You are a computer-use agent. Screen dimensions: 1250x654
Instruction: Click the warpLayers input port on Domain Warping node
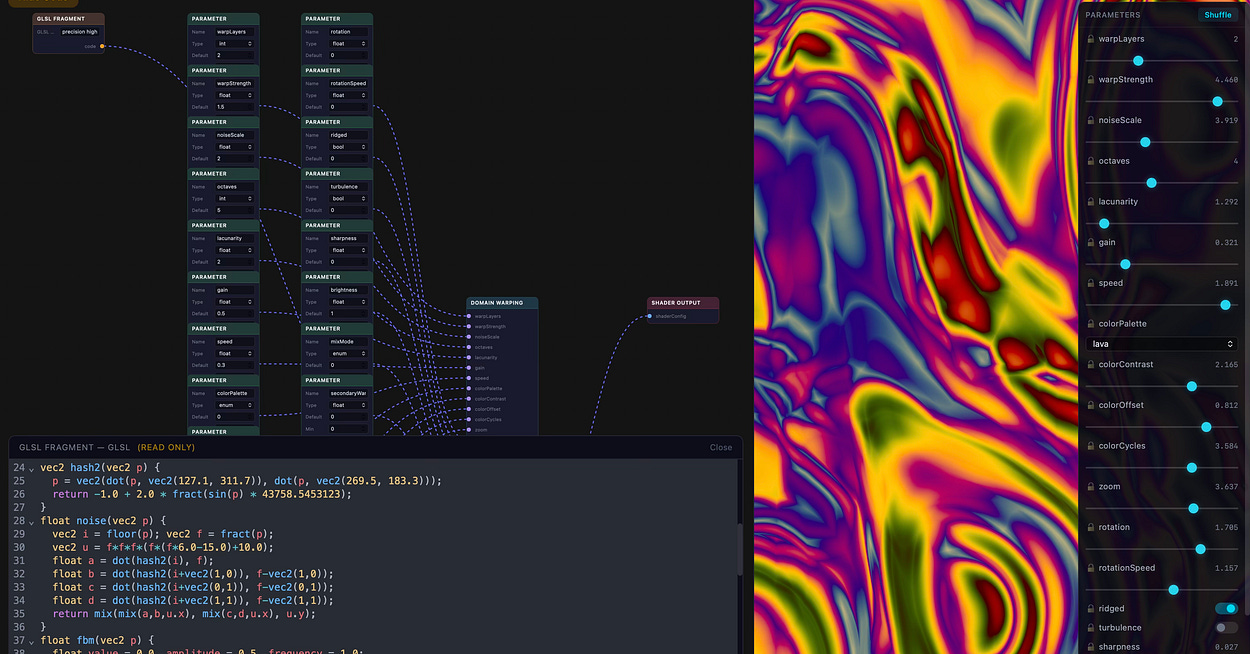469,316
